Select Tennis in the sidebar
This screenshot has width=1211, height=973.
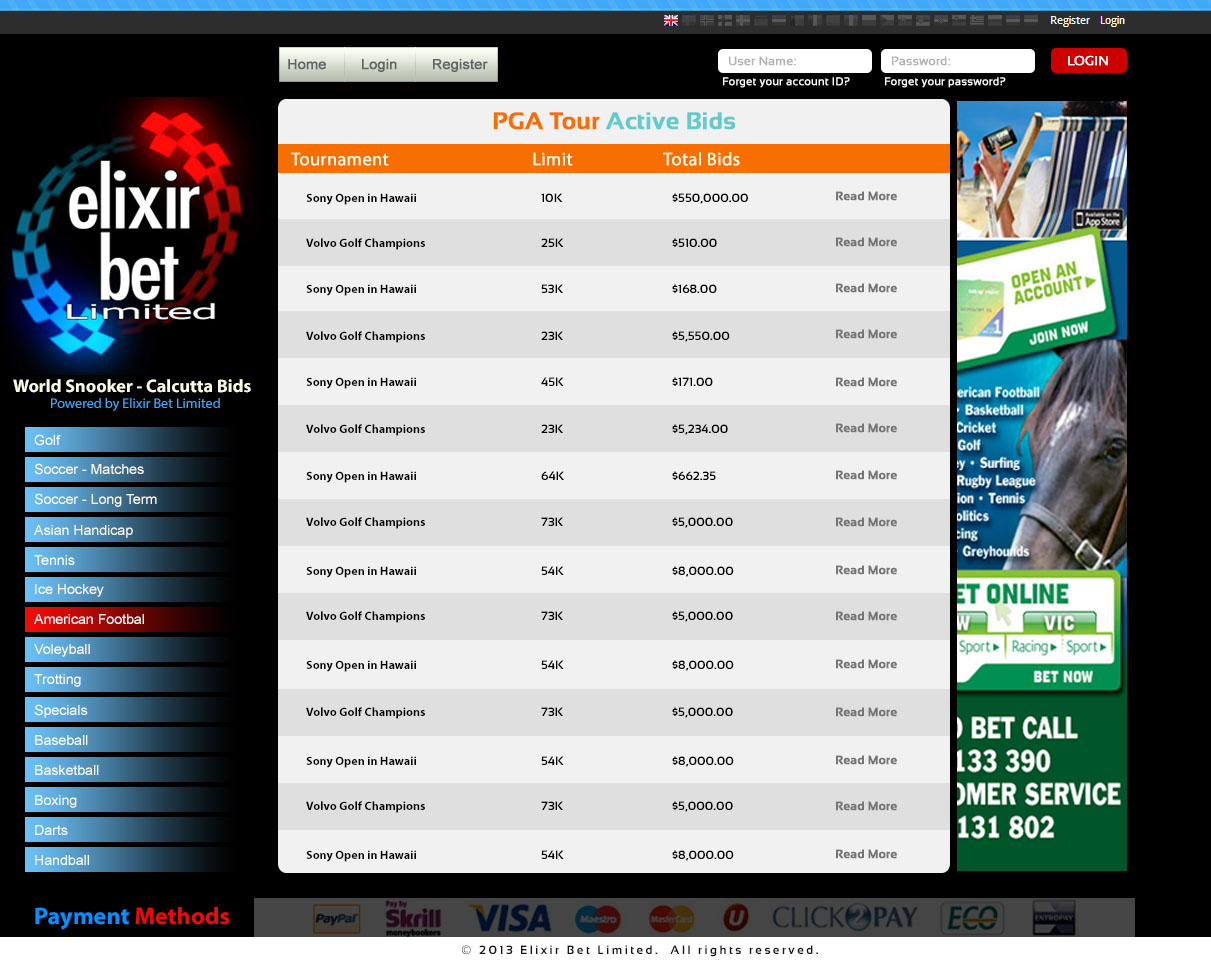pyautogui.click(x=129, y=560)
